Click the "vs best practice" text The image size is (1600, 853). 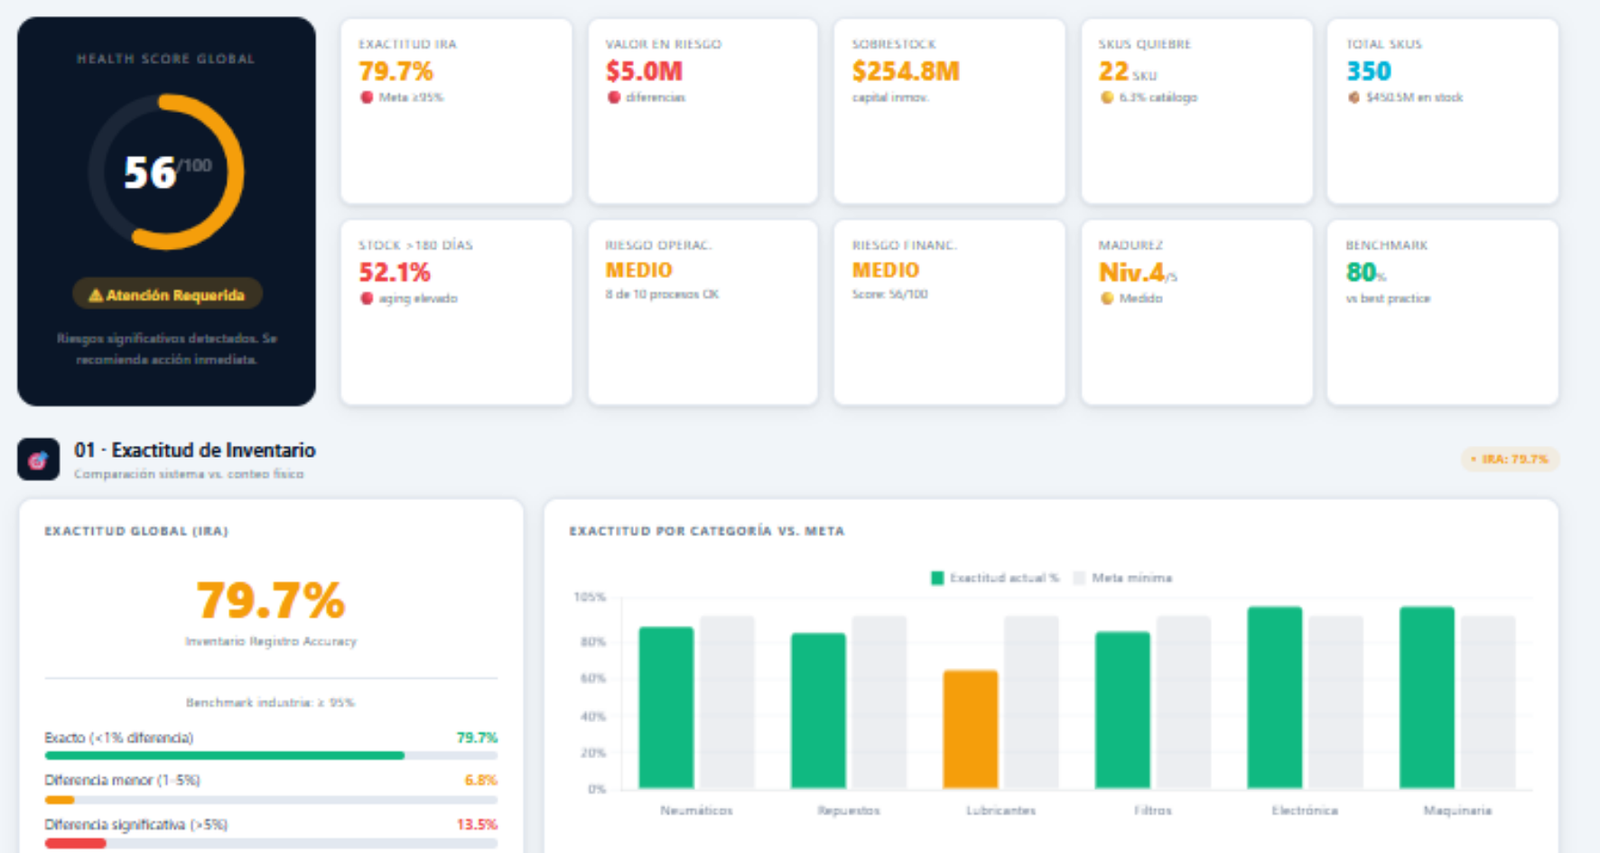1388,298
